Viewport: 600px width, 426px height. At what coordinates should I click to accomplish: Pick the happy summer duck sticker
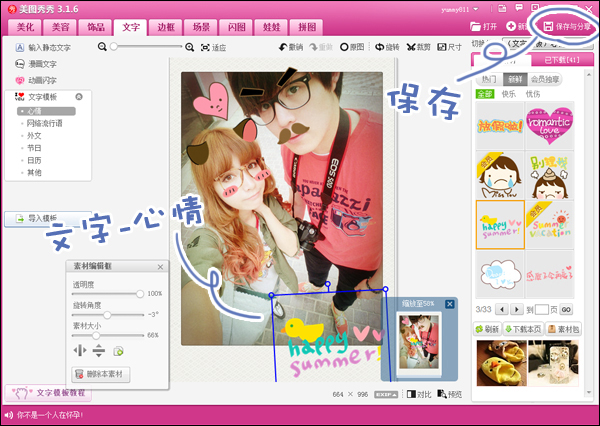pyautogui.click(x=500, y=224)
